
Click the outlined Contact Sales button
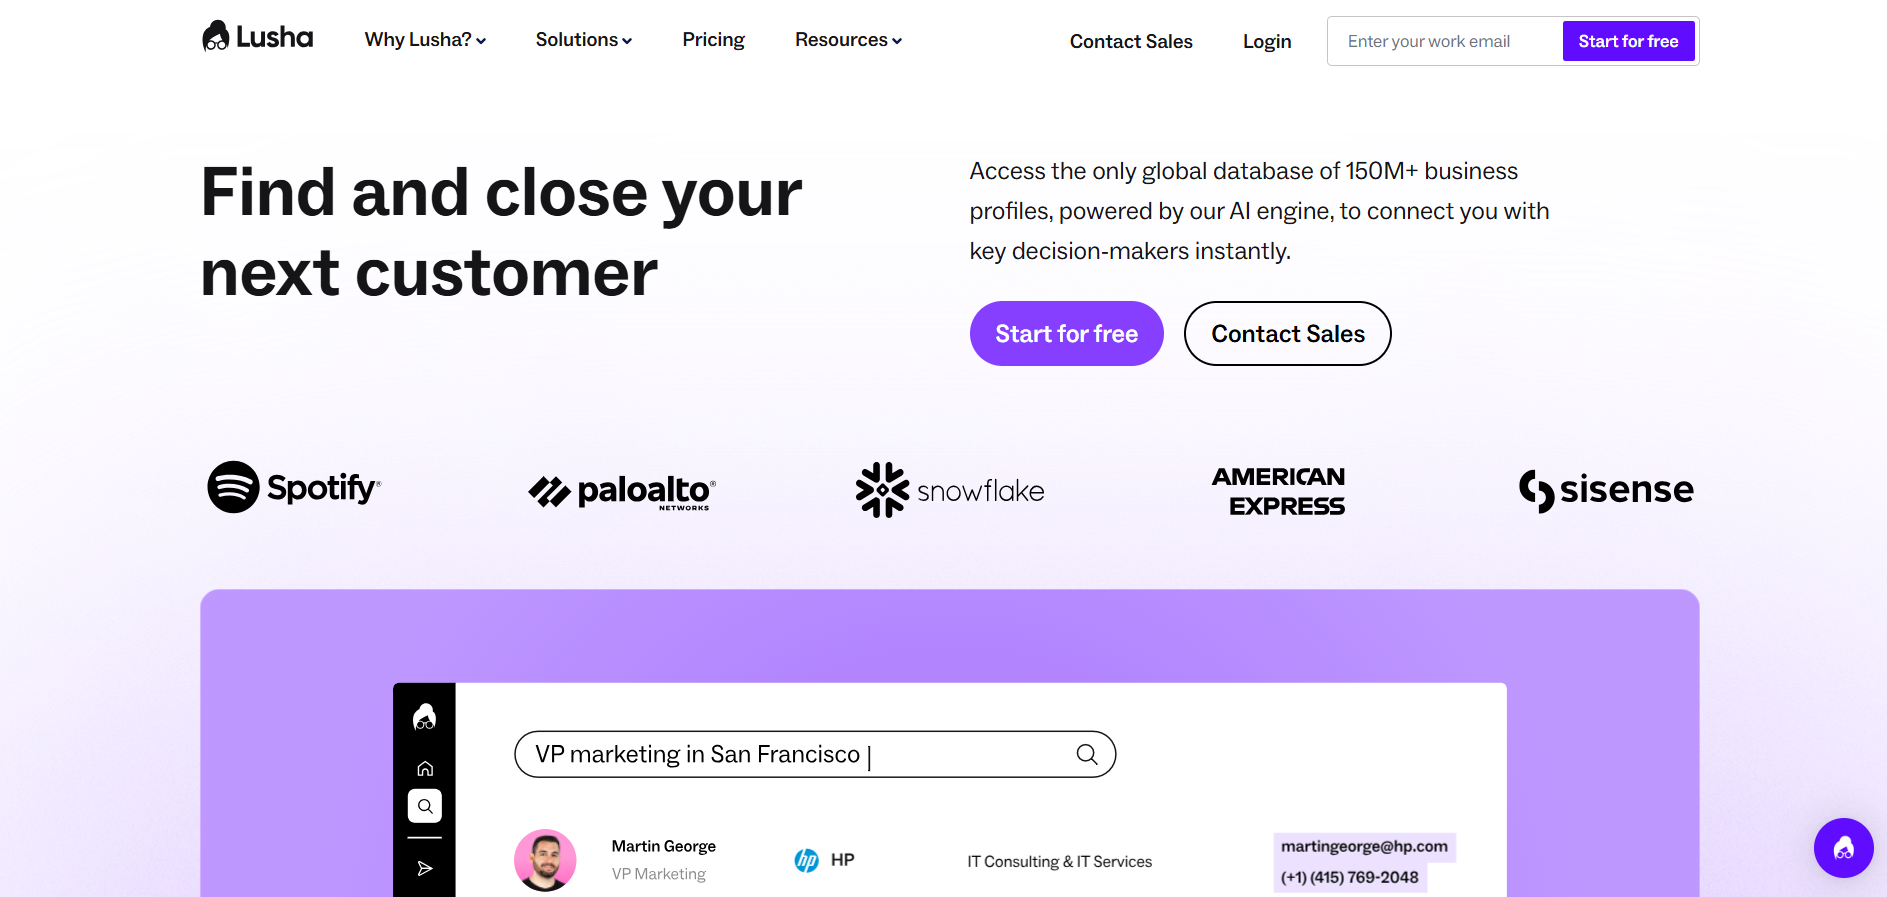[x=1287, y=333]
